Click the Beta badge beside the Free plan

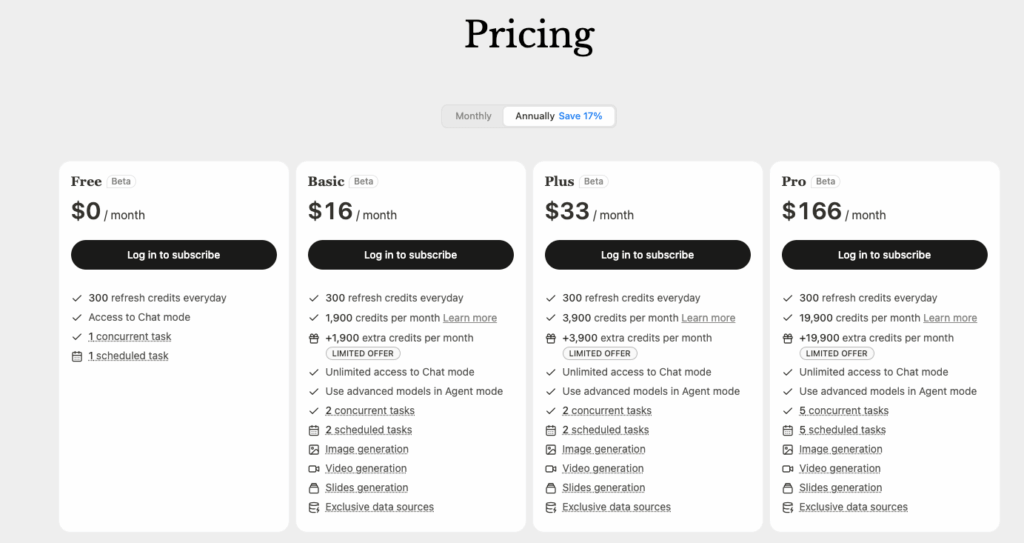121,182
